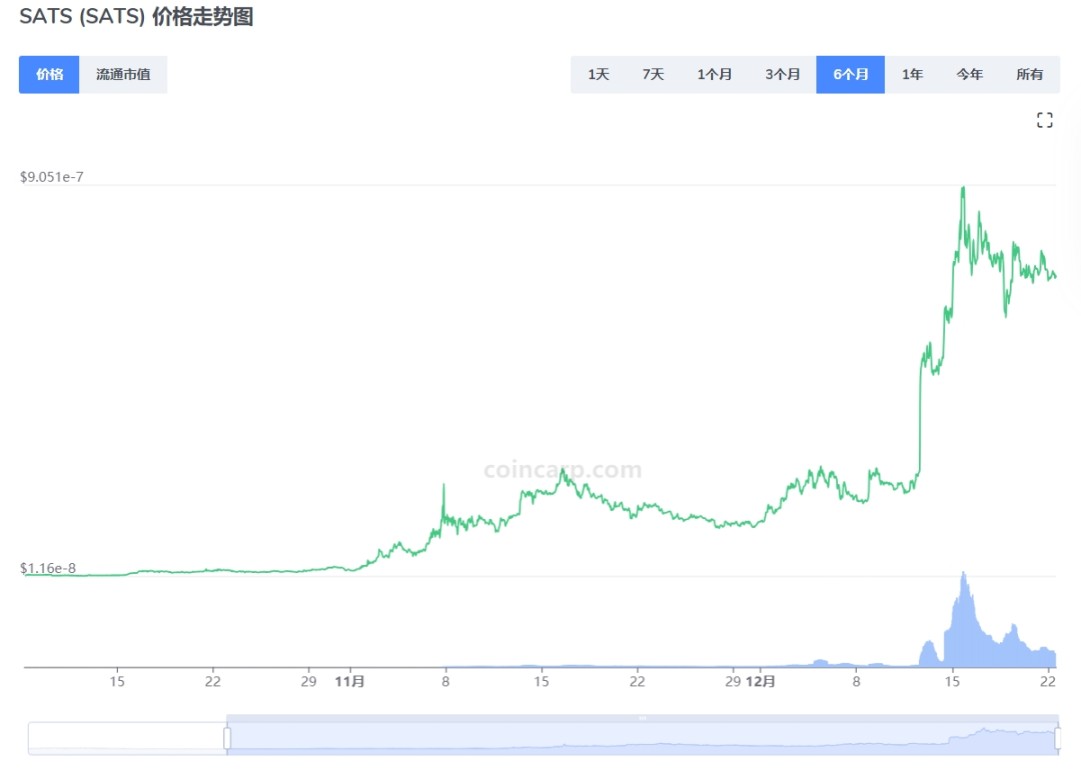Show all history with 所有 button

click(1030, 74)
